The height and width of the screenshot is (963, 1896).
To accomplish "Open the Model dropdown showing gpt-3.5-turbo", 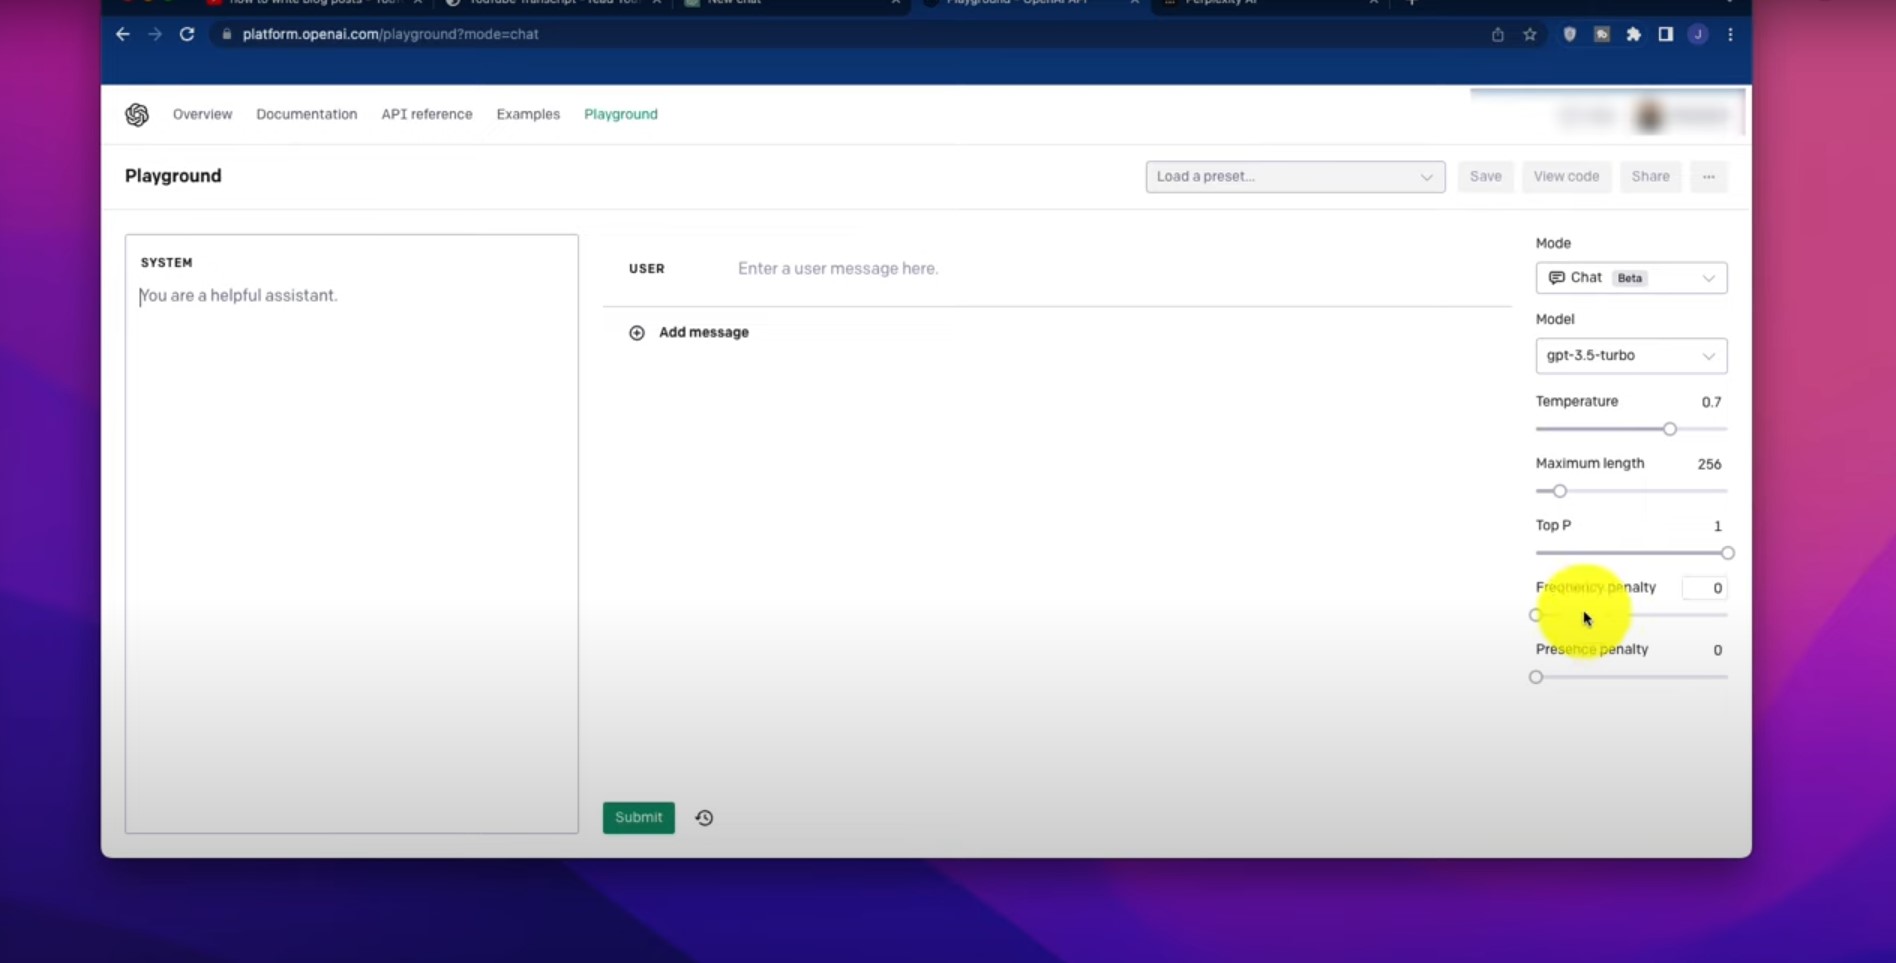I will click(1631, 355).
